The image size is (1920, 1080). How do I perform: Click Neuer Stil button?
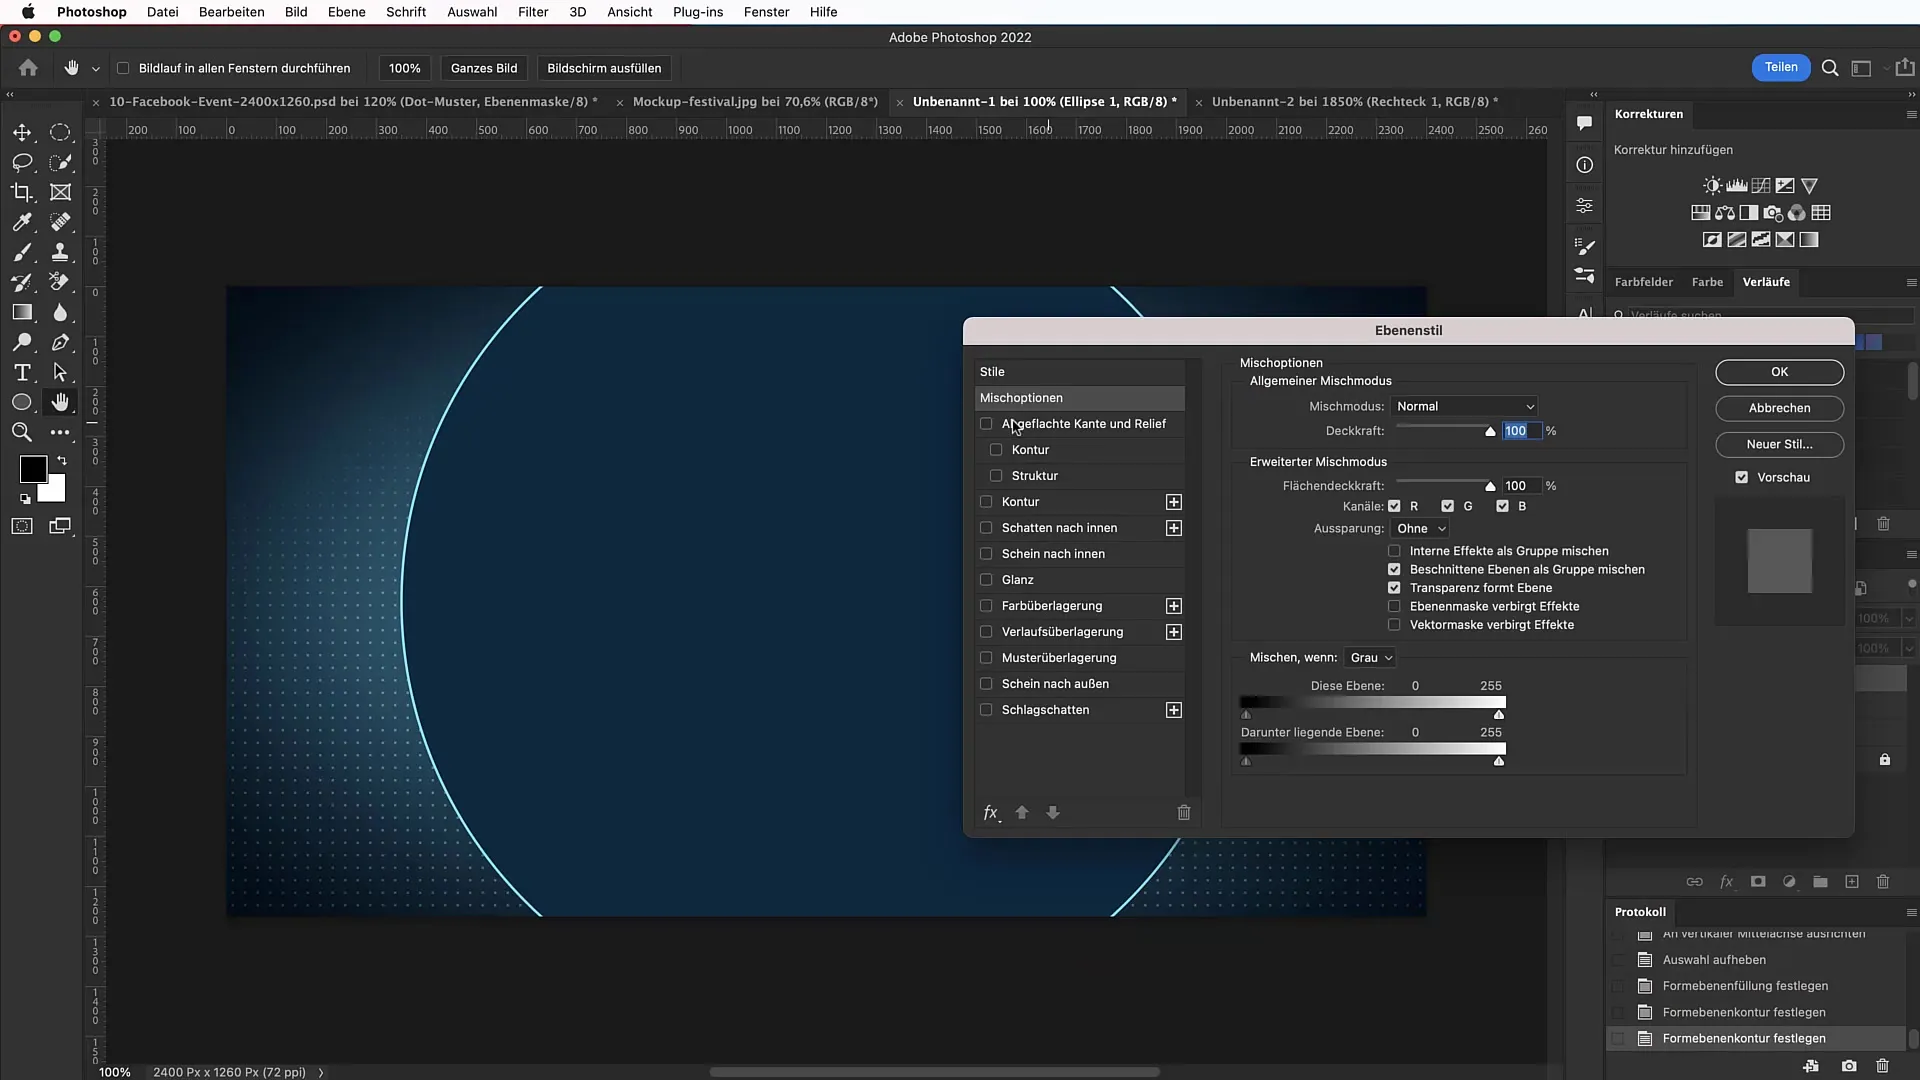coord(1779,444)
